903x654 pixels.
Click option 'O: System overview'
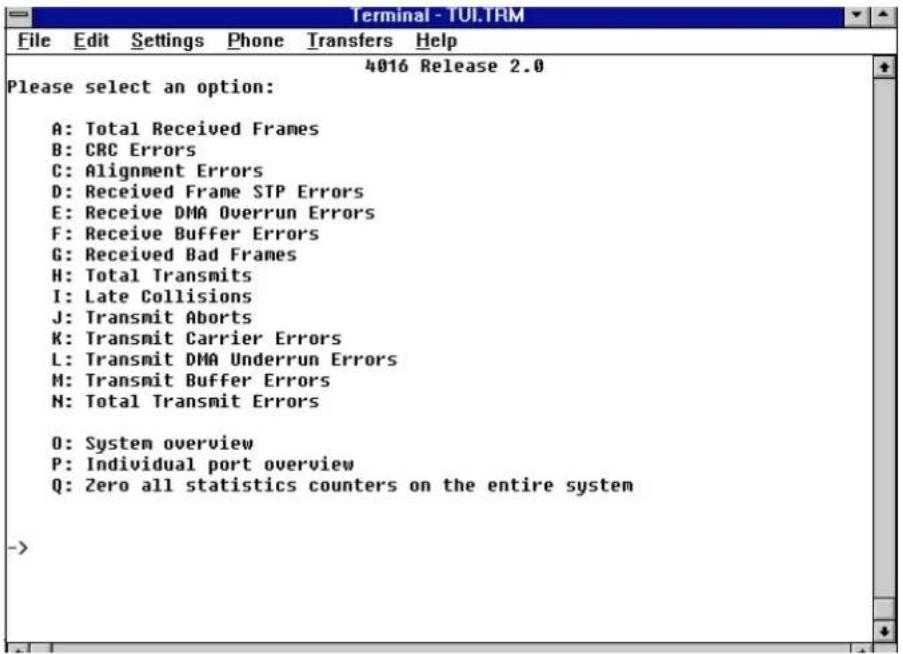[152, 443]
